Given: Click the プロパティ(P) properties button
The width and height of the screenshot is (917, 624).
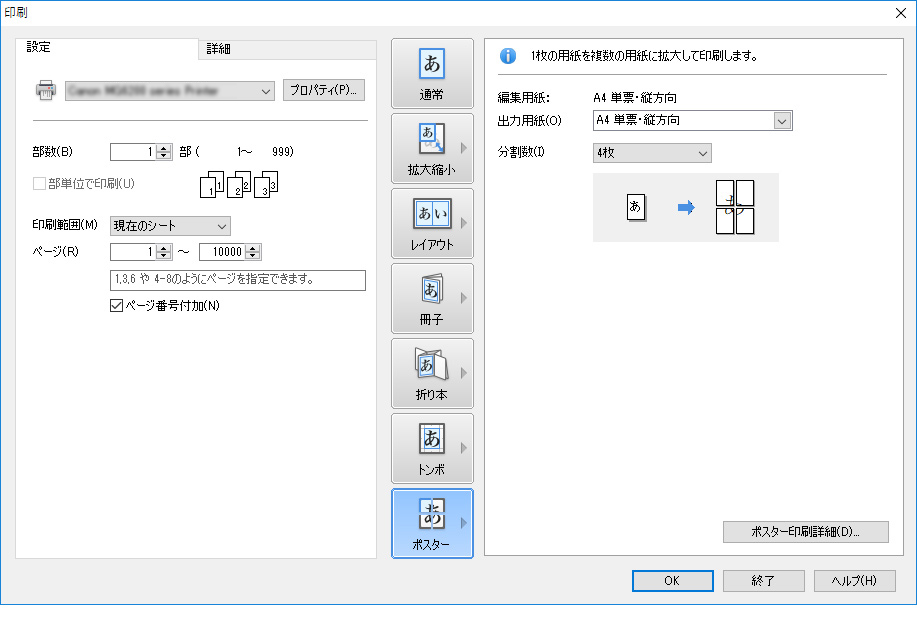Looking at the screenshot, I should 324,90.
